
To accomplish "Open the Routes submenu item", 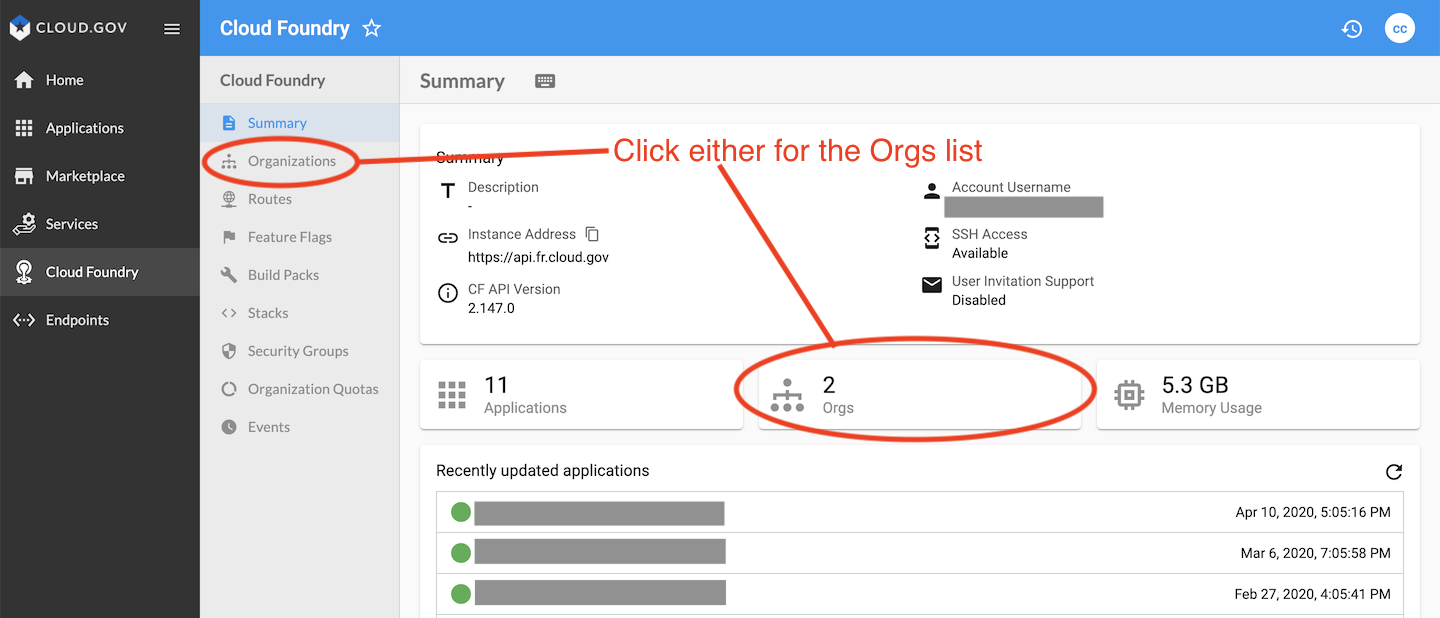I will [300, 199].
